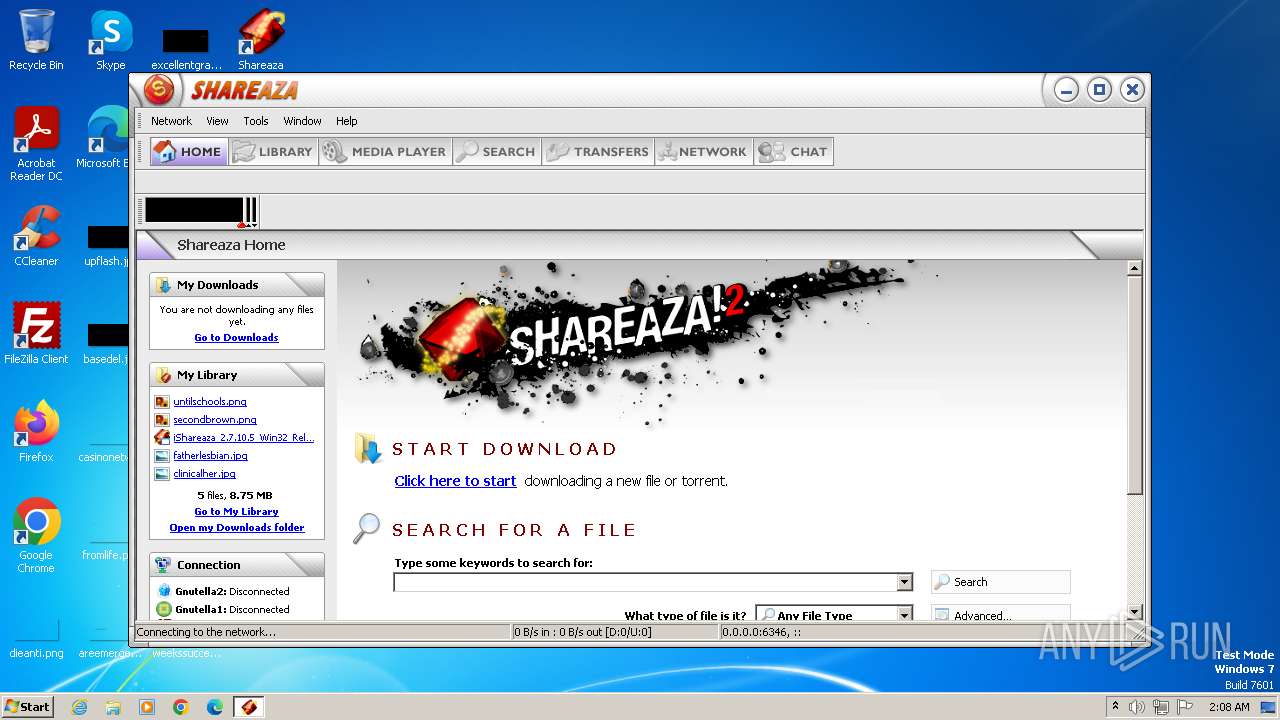Click the Gnutella2 network icon
Viewport: 1280px width, 720px height.
(x=164, y=591)
